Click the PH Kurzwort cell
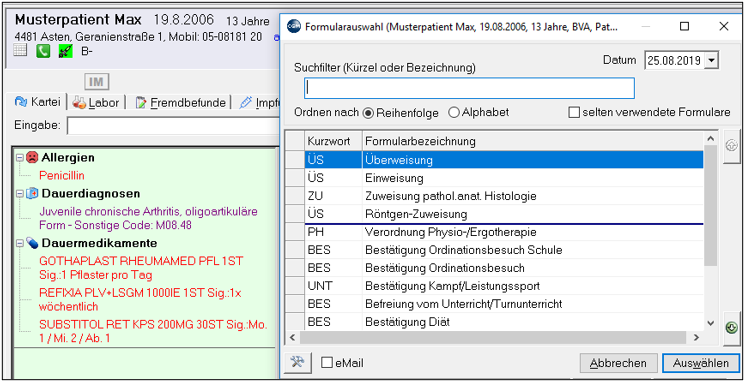This screenshot has width=745, height=381. click(x=333, y=232)
